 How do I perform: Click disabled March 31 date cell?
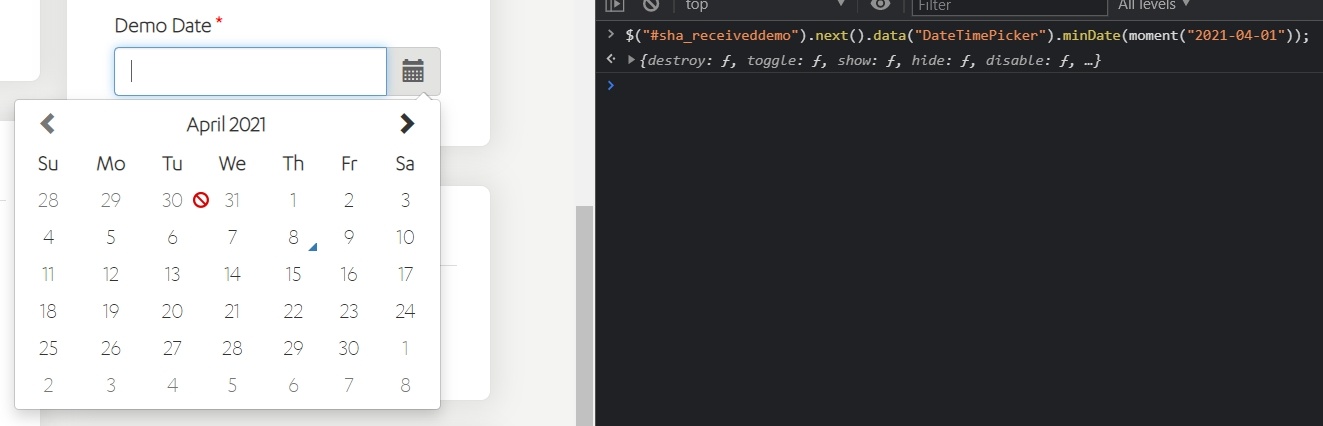(x=232, y=201)
